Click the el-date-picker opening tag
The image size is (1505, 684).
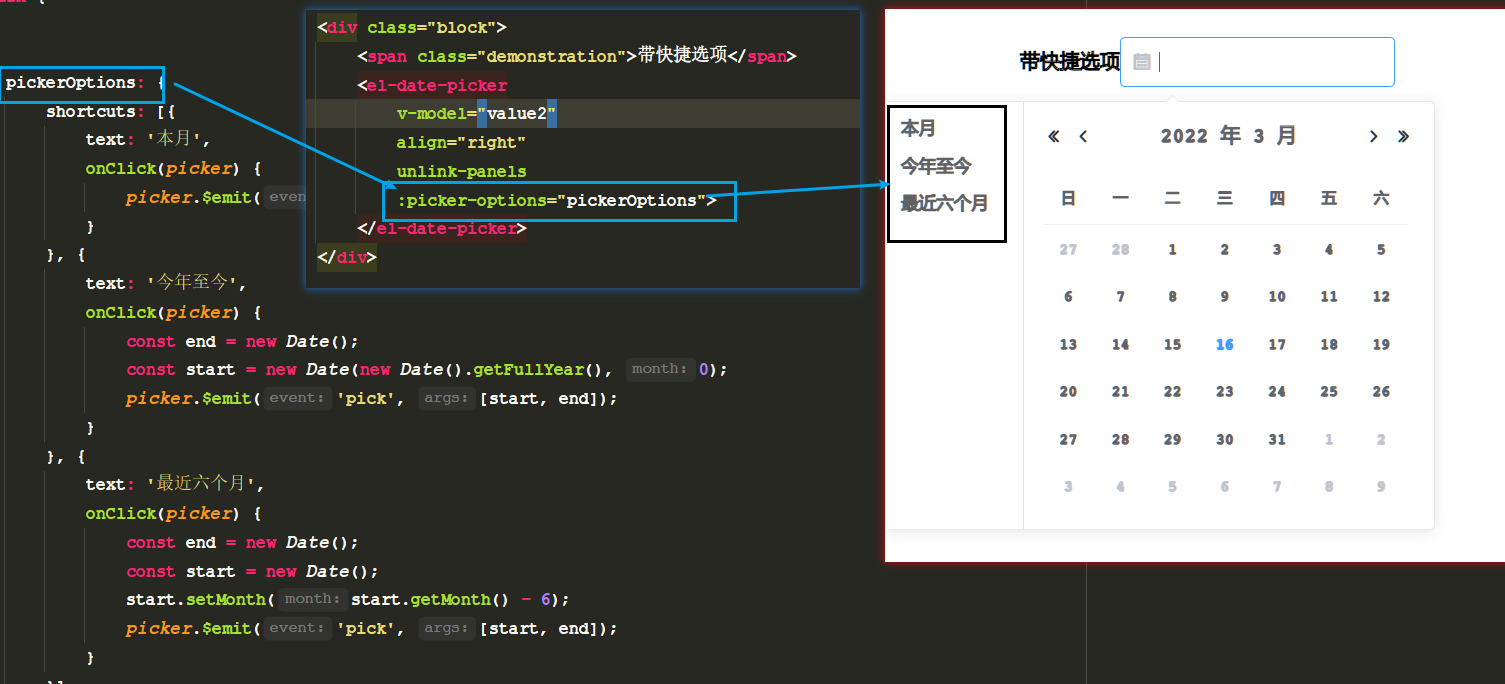pyautogui.click(x=433, y=85)
